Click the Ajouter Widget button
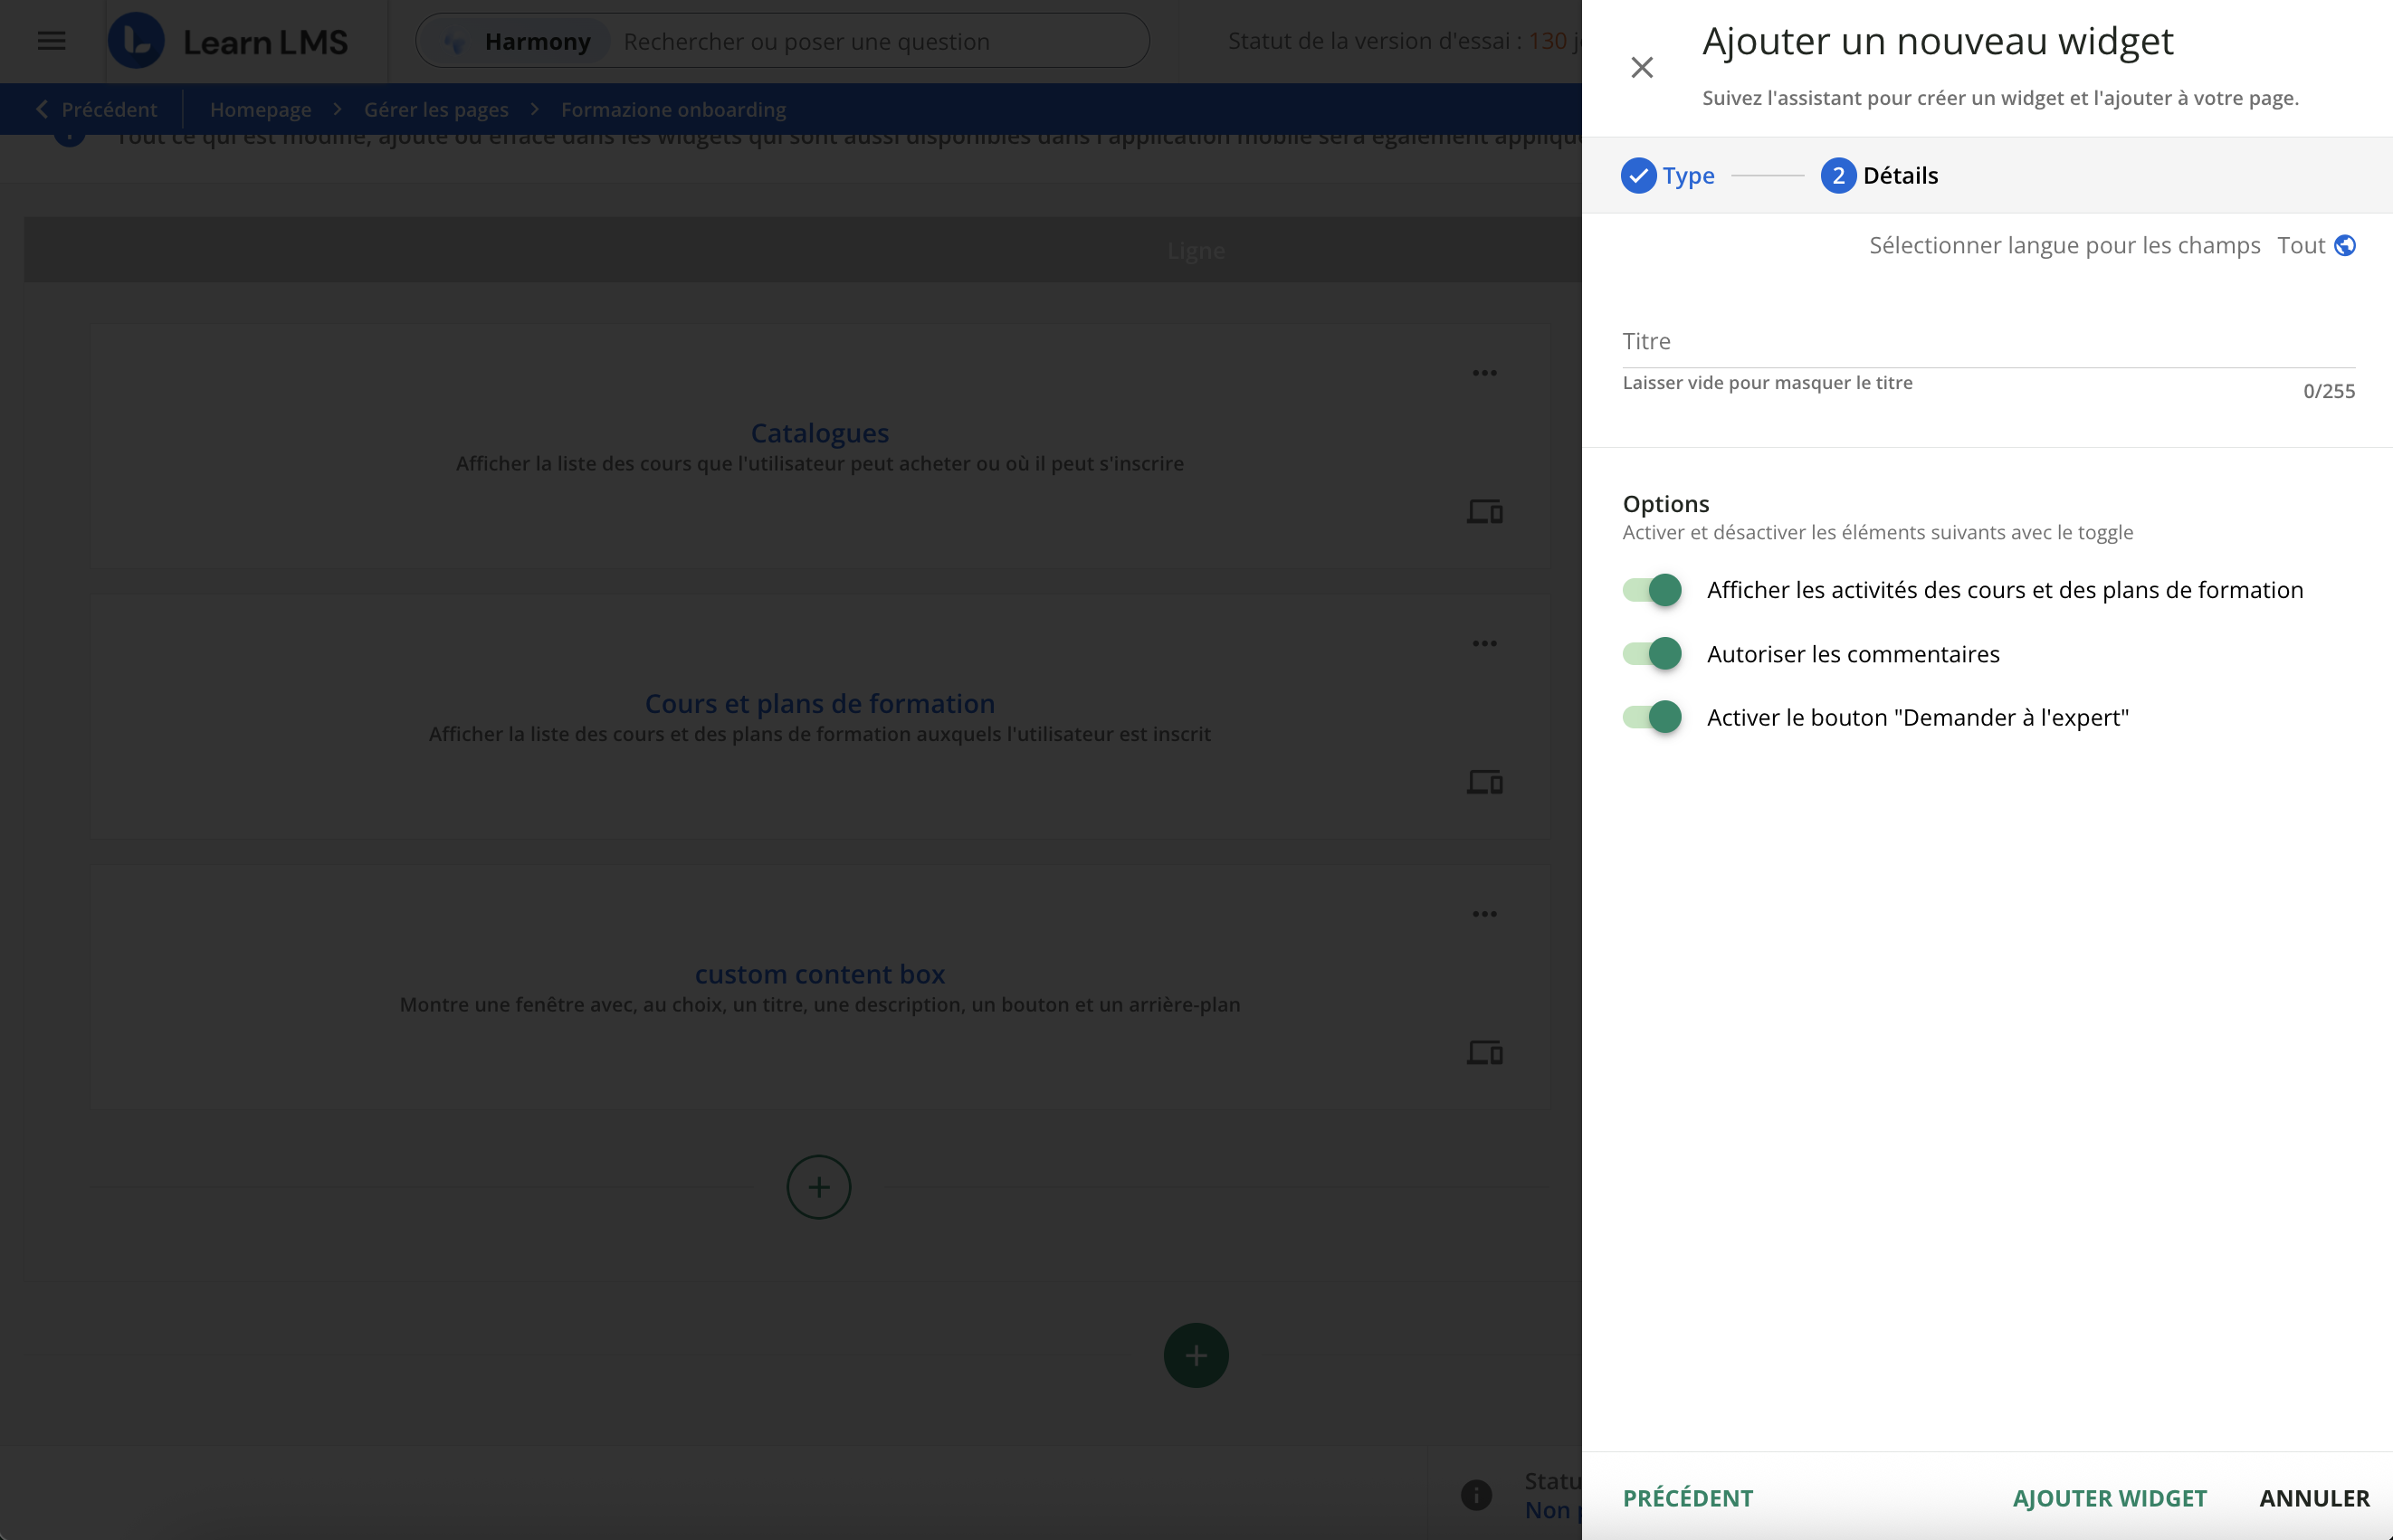The width and height of the screenshot is (2393, 1540). coord(2109,1498)
